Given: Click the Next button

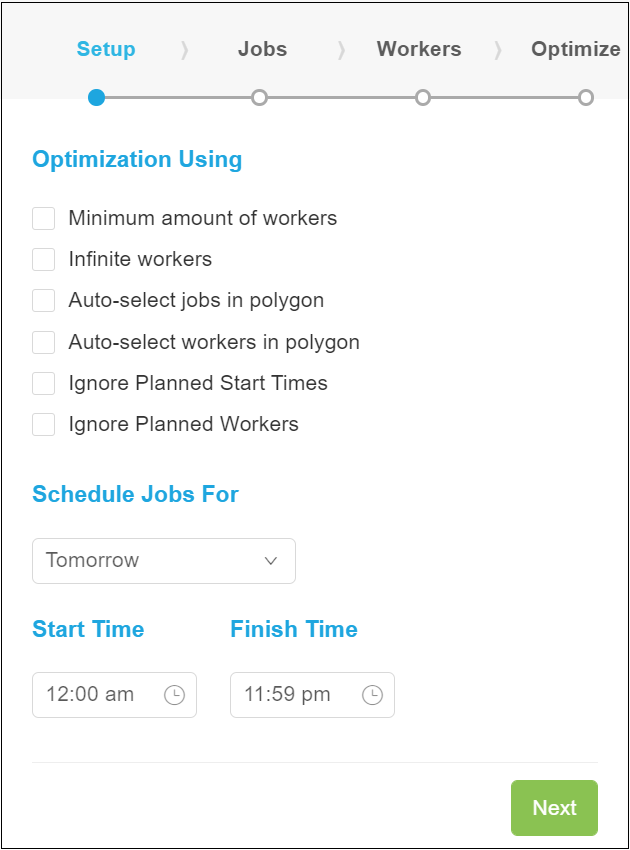Looking at the screenshot, I should tap(554, 808).
